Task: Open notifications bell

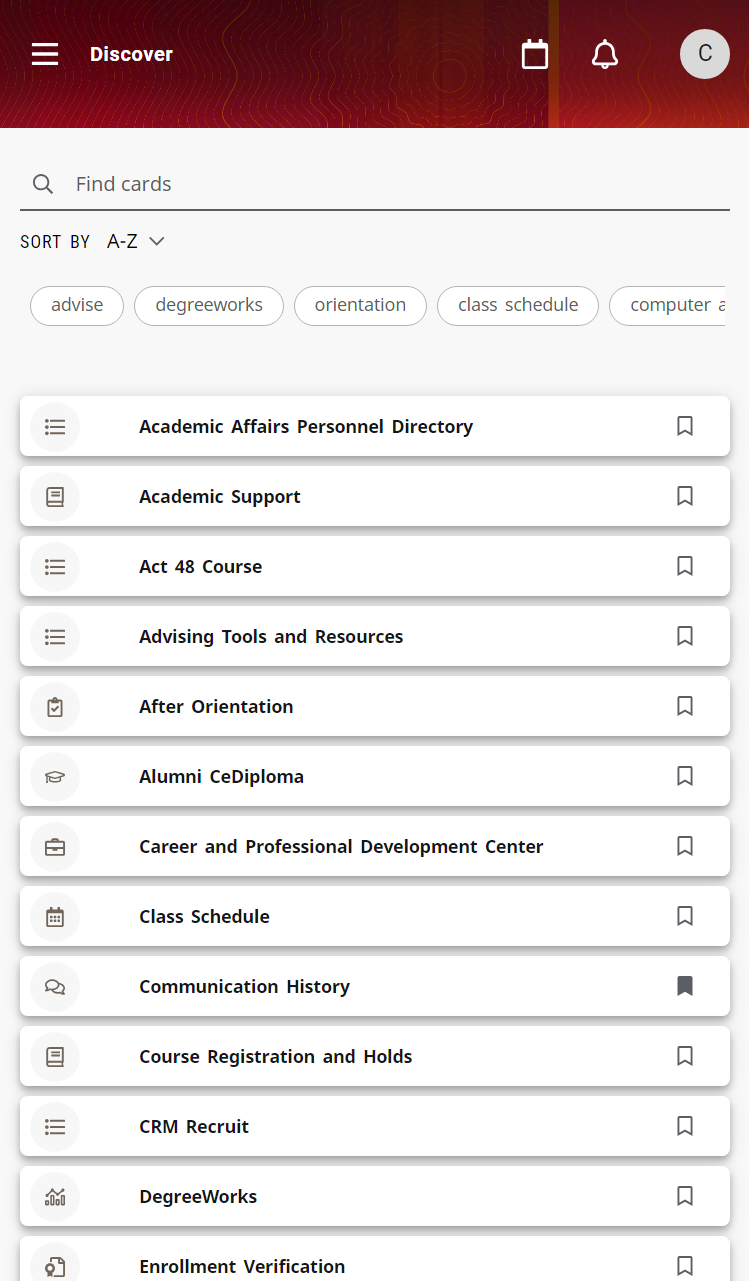Action: (605, 54)
